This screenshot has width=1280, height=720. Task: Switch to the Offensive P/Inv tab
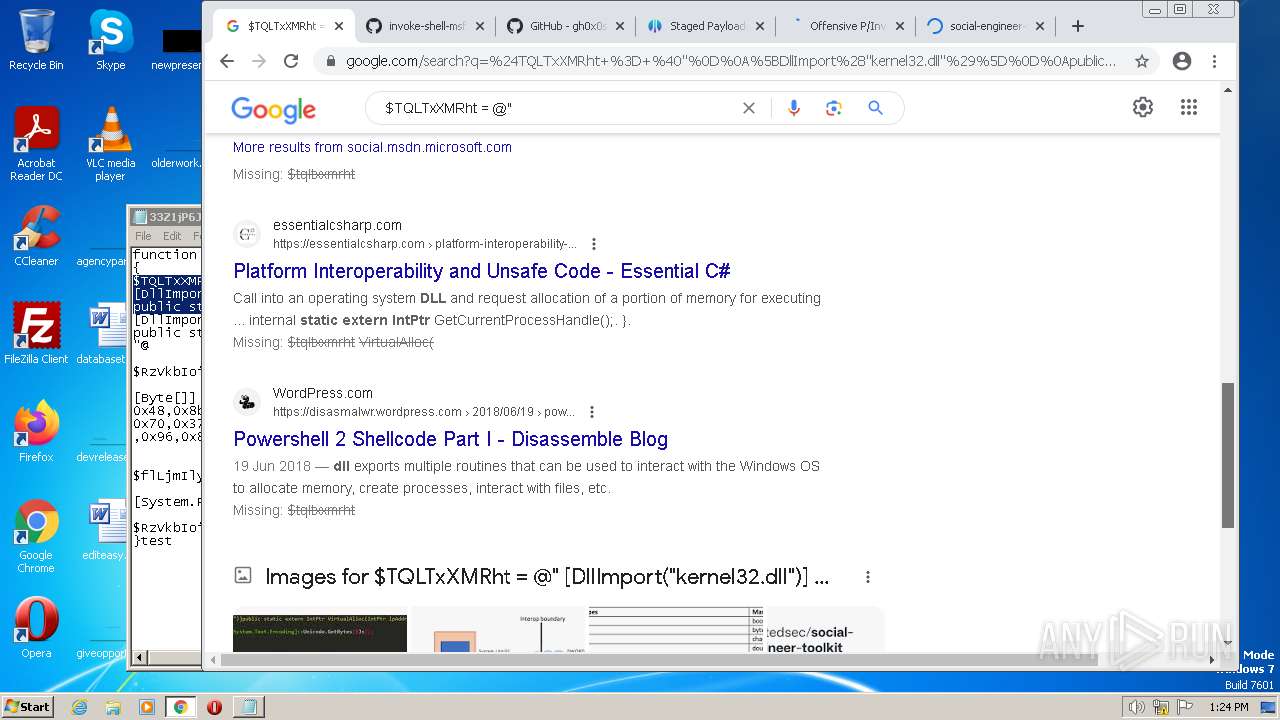(848, 26)
